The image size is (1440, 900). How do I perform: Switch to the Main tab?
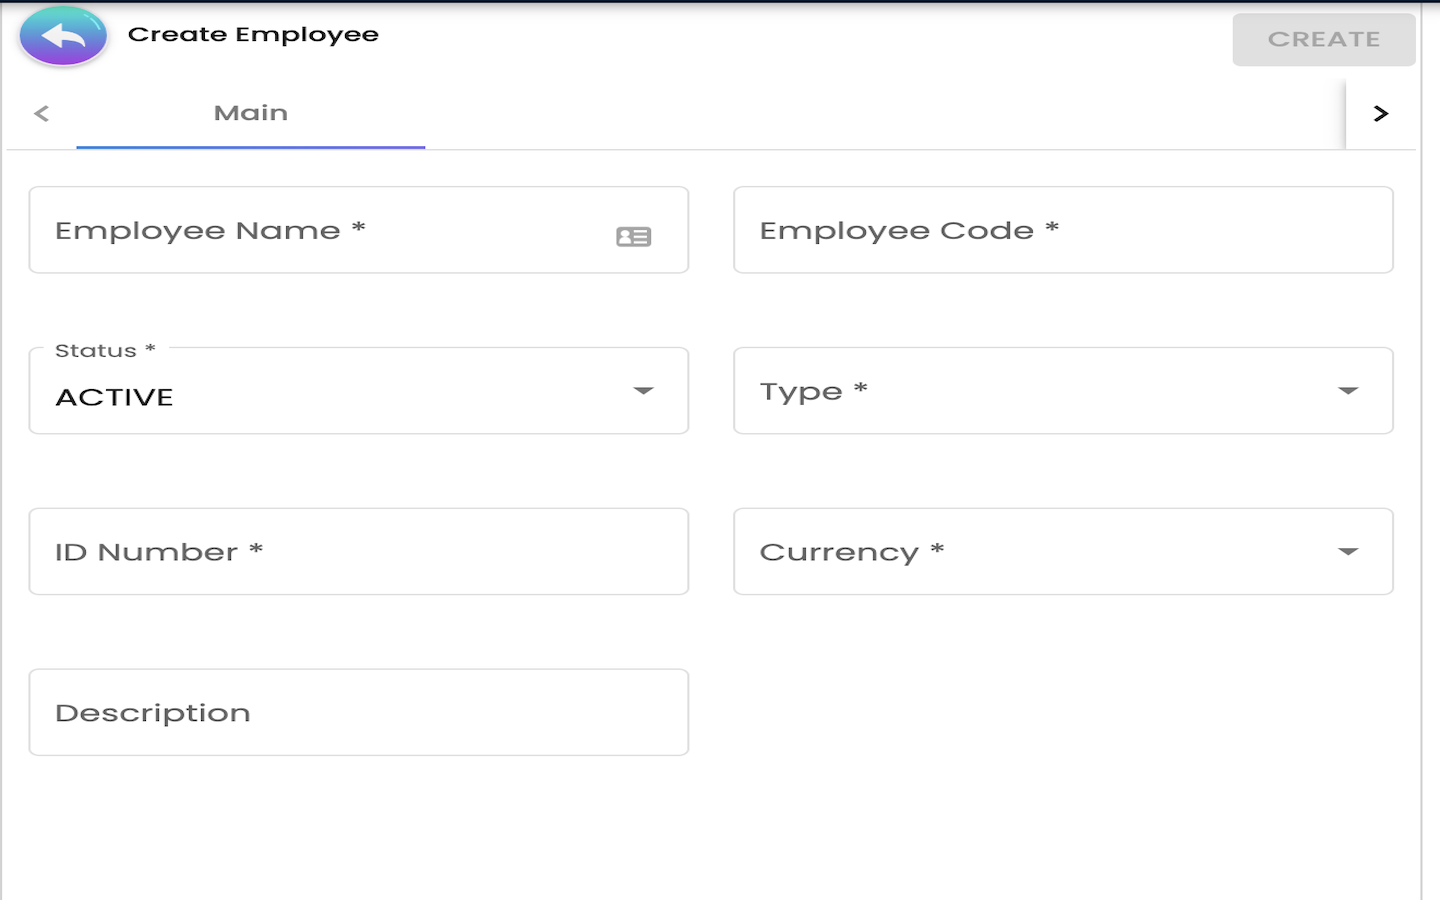250,113
